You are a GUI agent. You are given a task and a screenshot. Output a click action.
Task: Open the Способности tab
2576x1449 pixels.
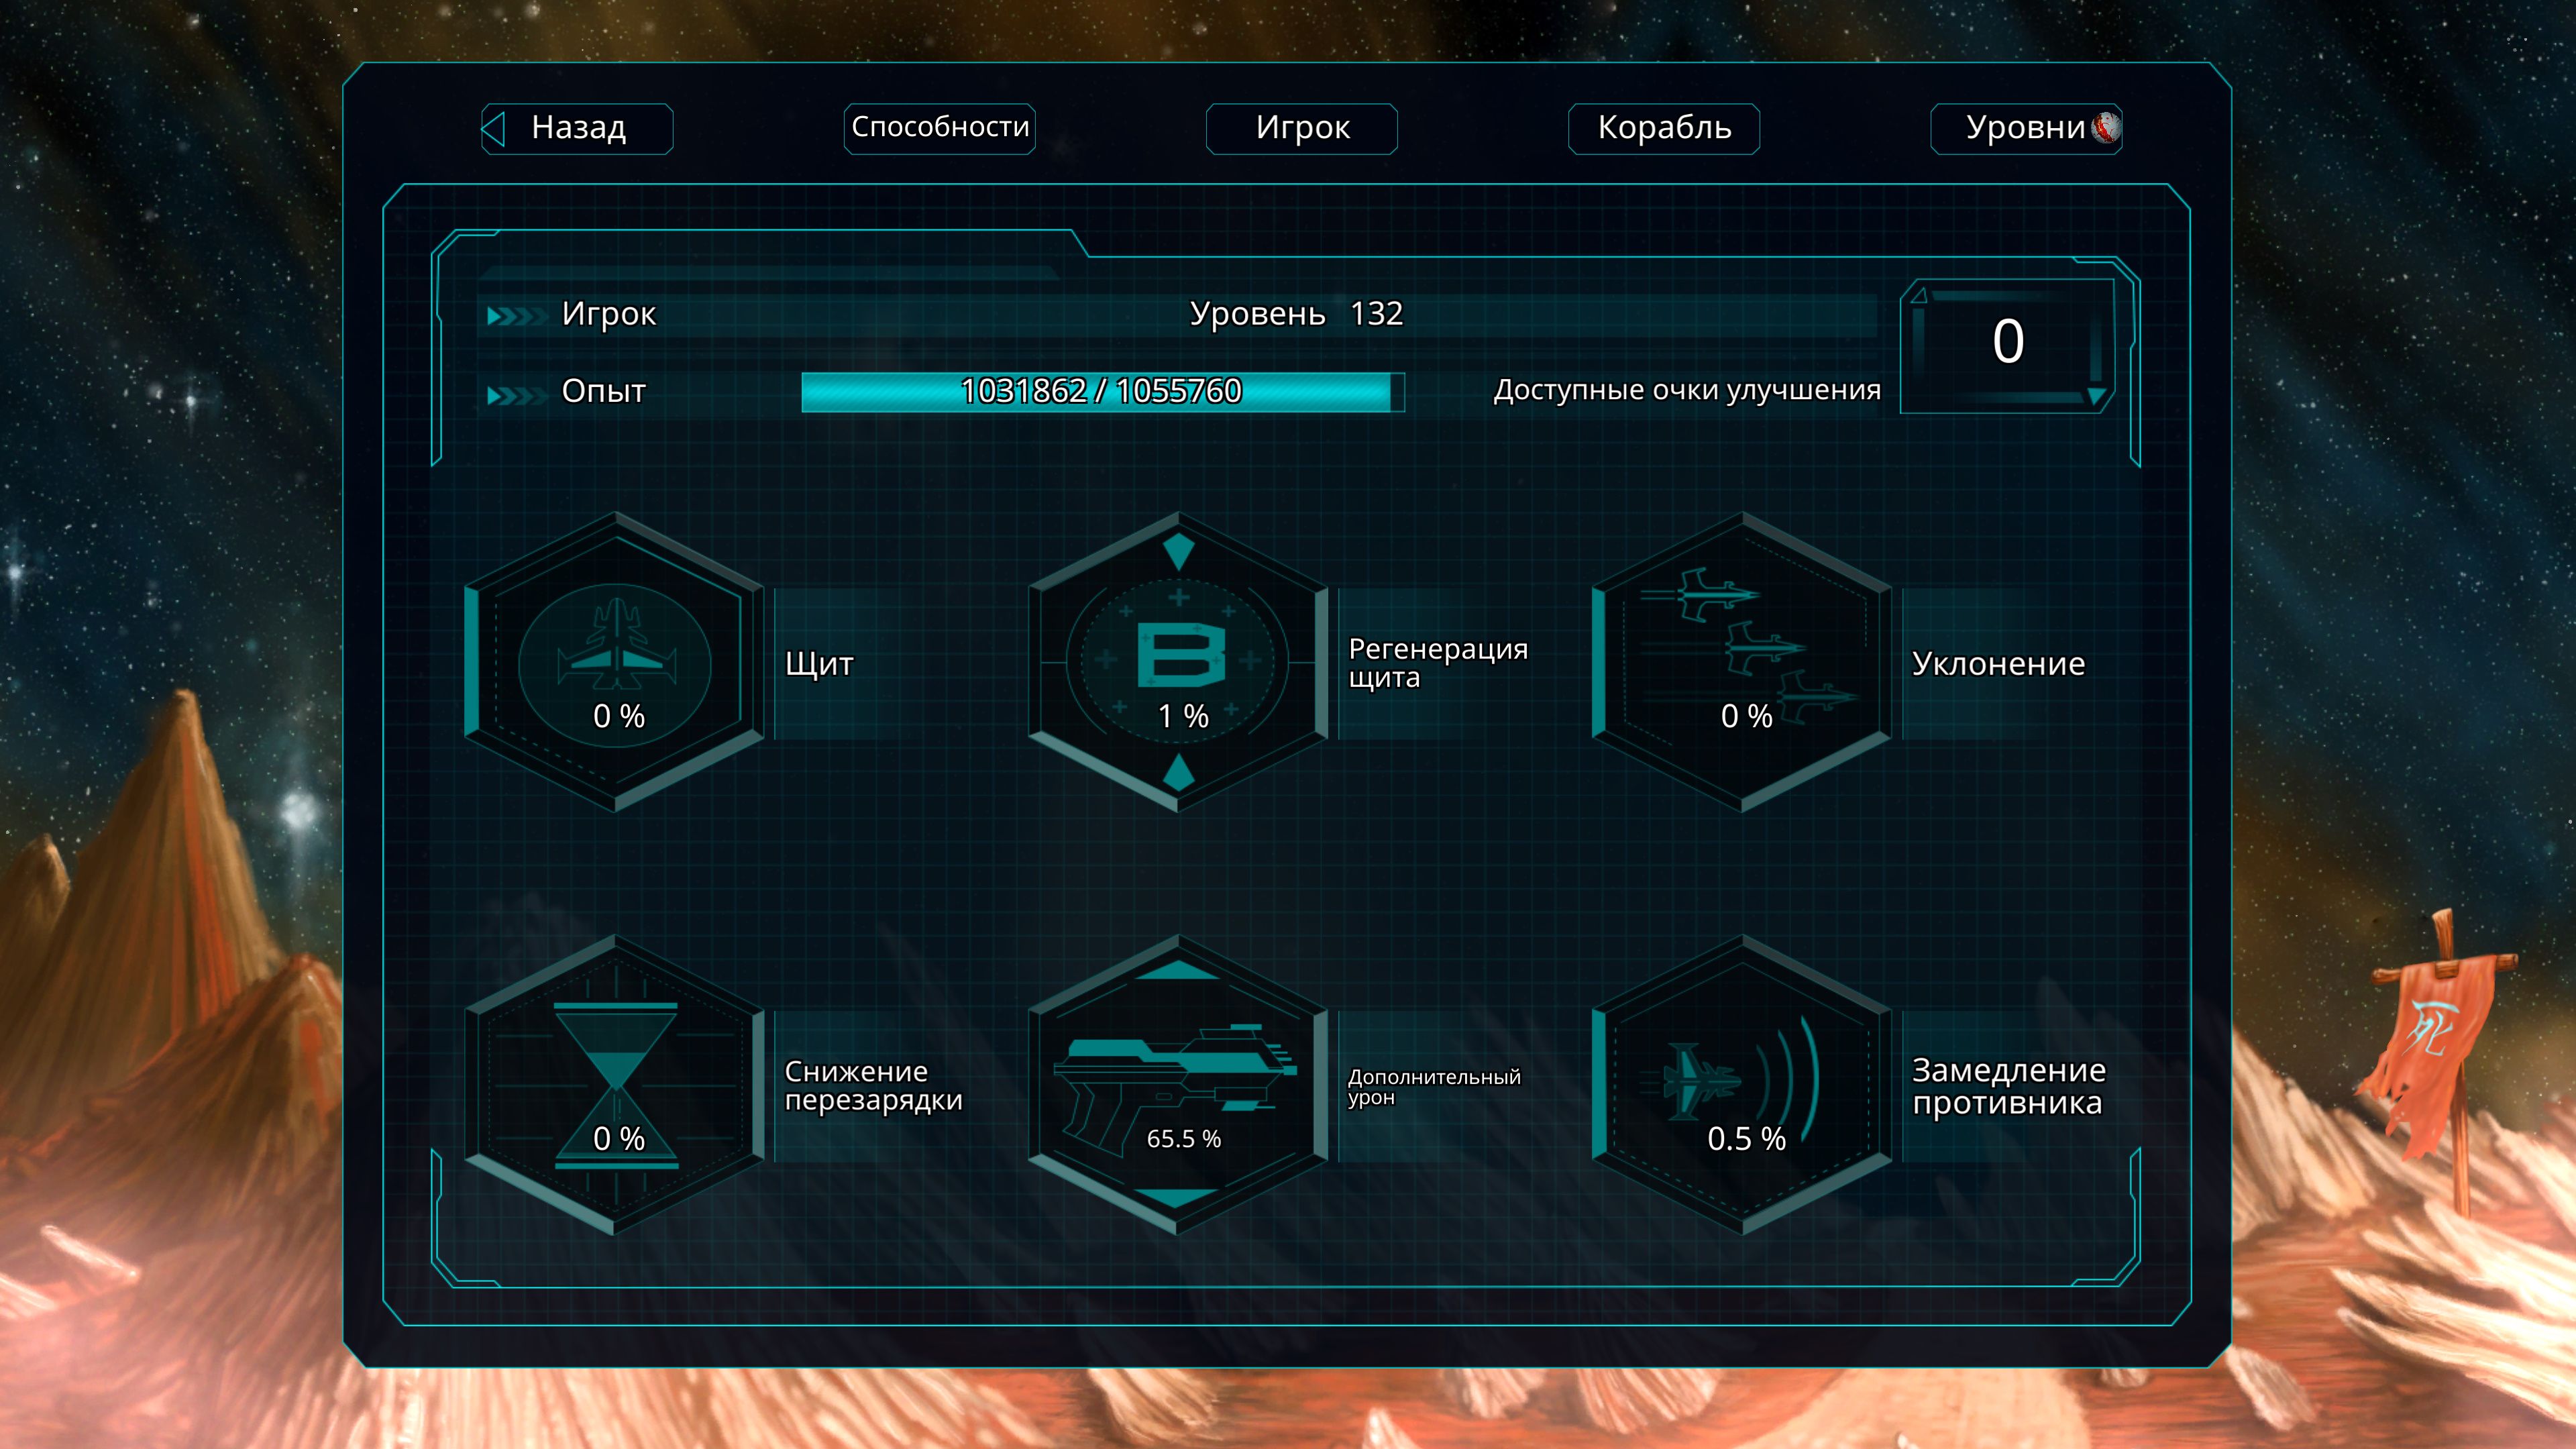click(939, 128)
